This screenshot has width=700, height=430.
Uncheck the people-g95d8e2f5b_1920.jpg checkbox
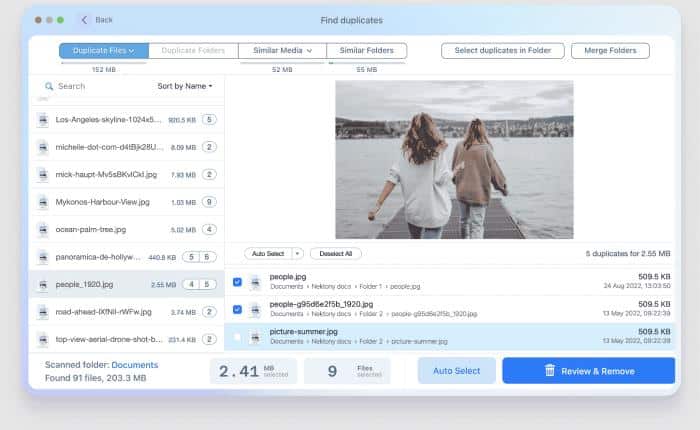tap(238, 309)
